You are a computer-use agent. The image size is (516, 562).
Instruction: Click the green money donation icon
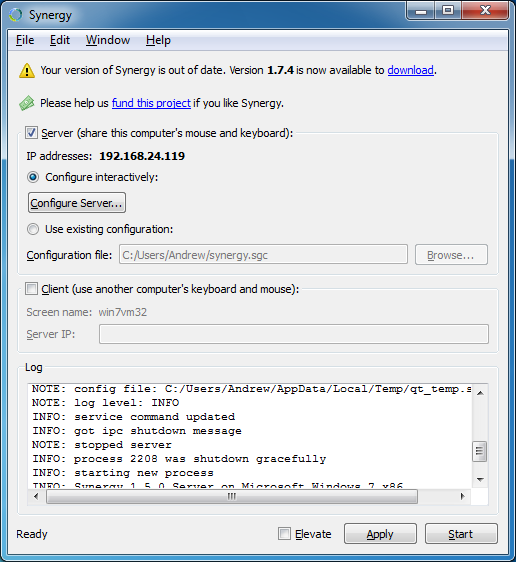[x=27, y=103]
